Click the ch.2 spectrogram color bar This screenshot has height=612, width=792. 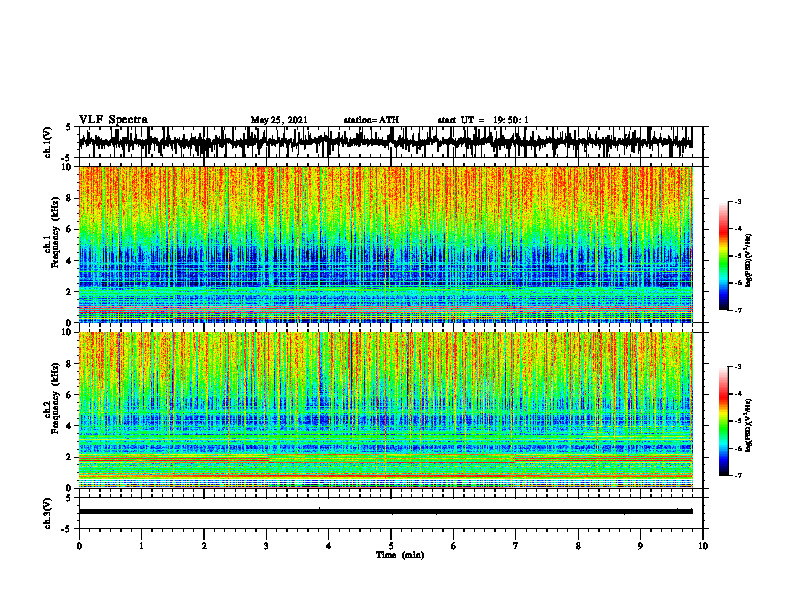[x=724, y=421]
